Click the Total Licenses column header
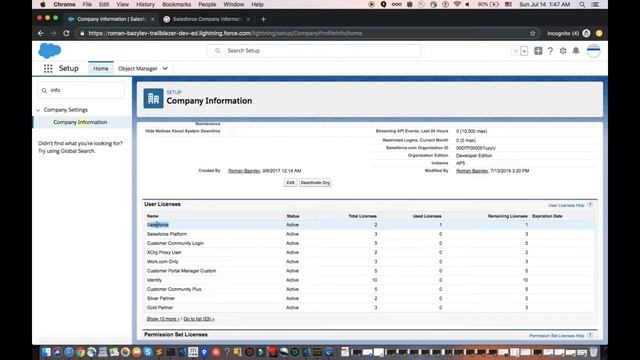640x360 pixels. point(362,216)
